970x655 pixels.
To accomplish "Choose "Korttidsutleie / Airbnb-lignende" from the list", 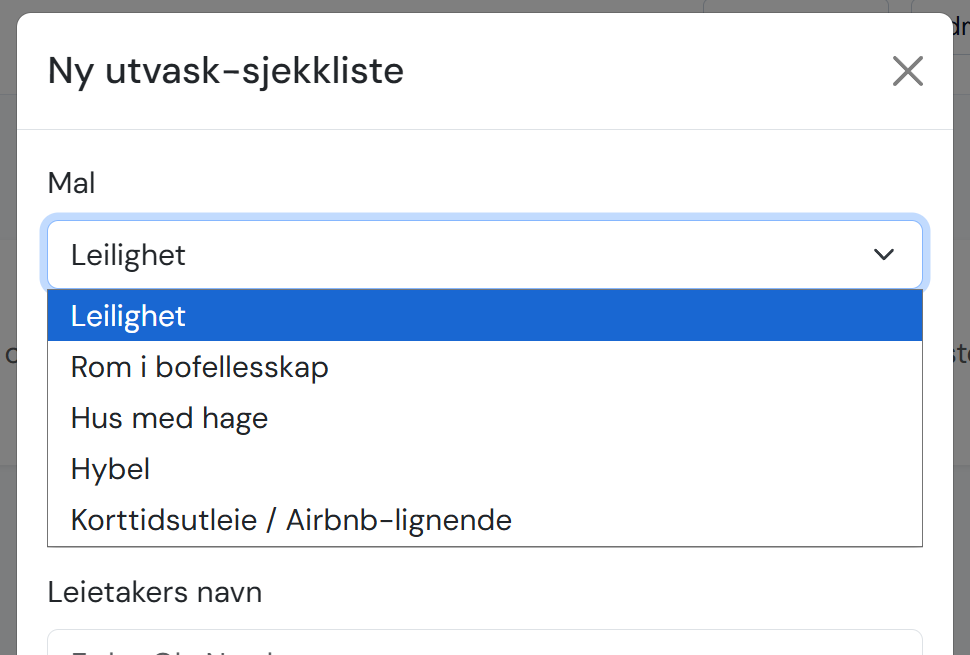I will pos(290,519).
